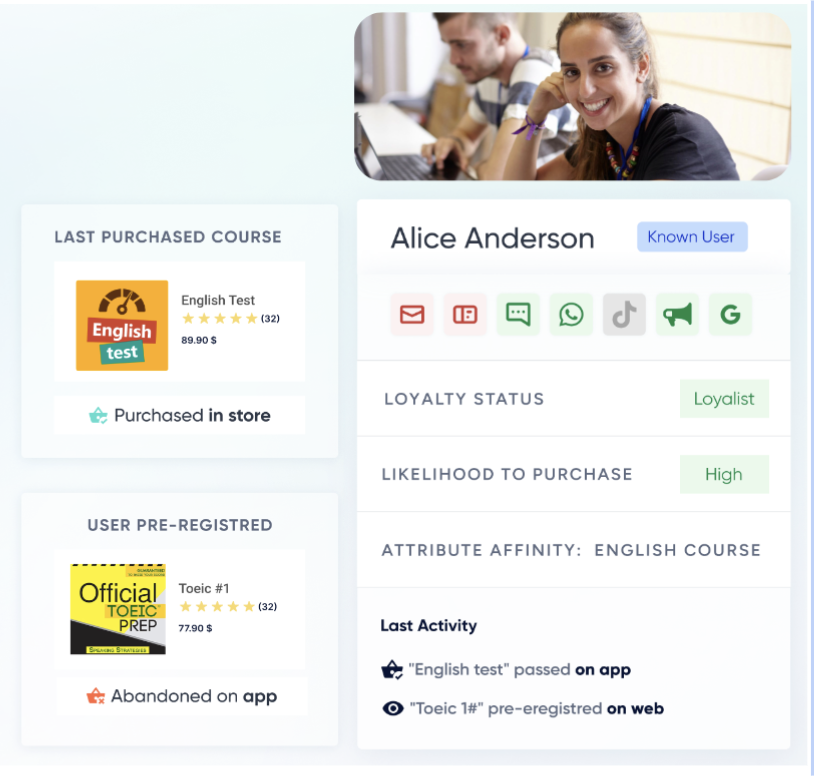Open the SMS chat bubble icon
The image size is (814, 776).
click(x=518, y=315)
